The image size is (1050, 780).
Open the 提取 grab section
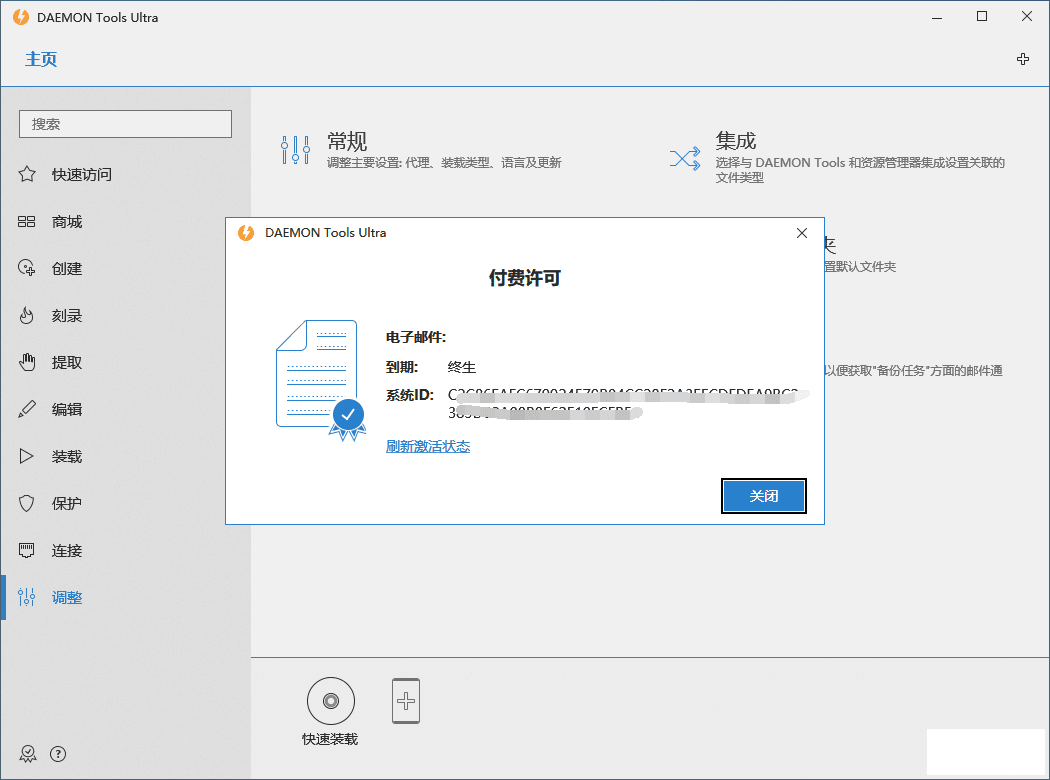[67, 362]
